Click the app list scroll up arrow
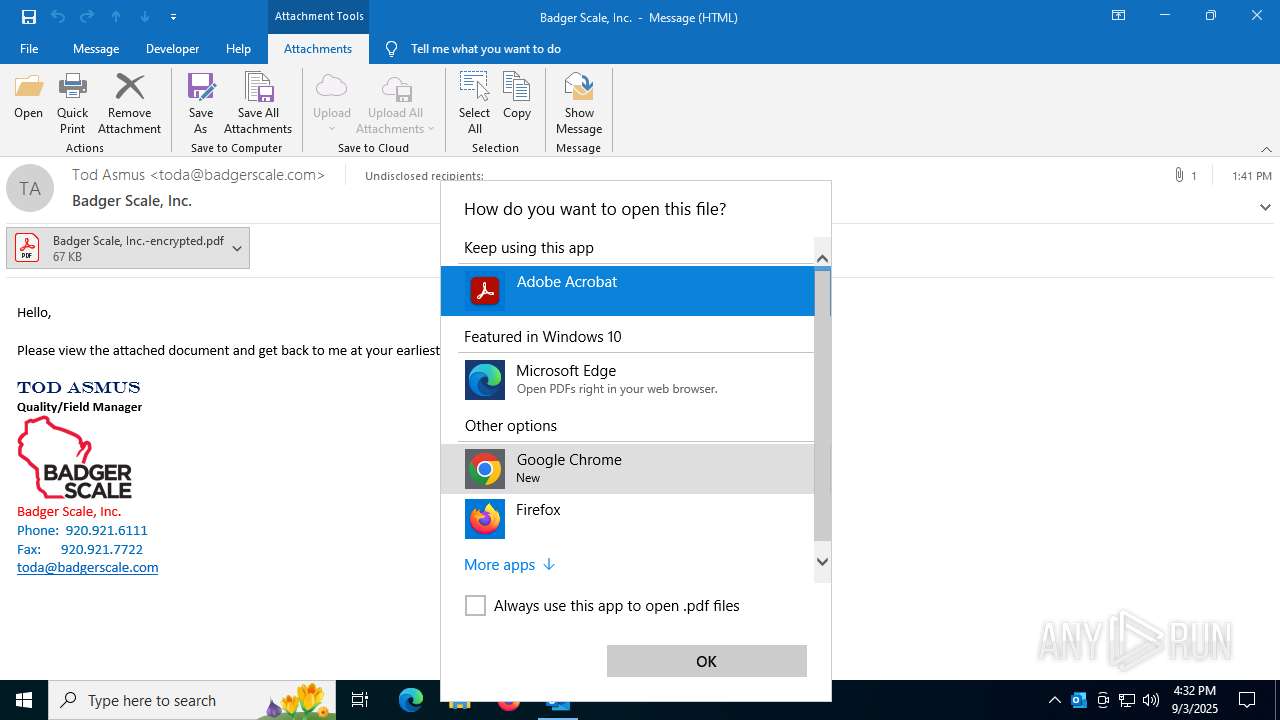This screenshot has width=1280, height=720. point(822,259)
